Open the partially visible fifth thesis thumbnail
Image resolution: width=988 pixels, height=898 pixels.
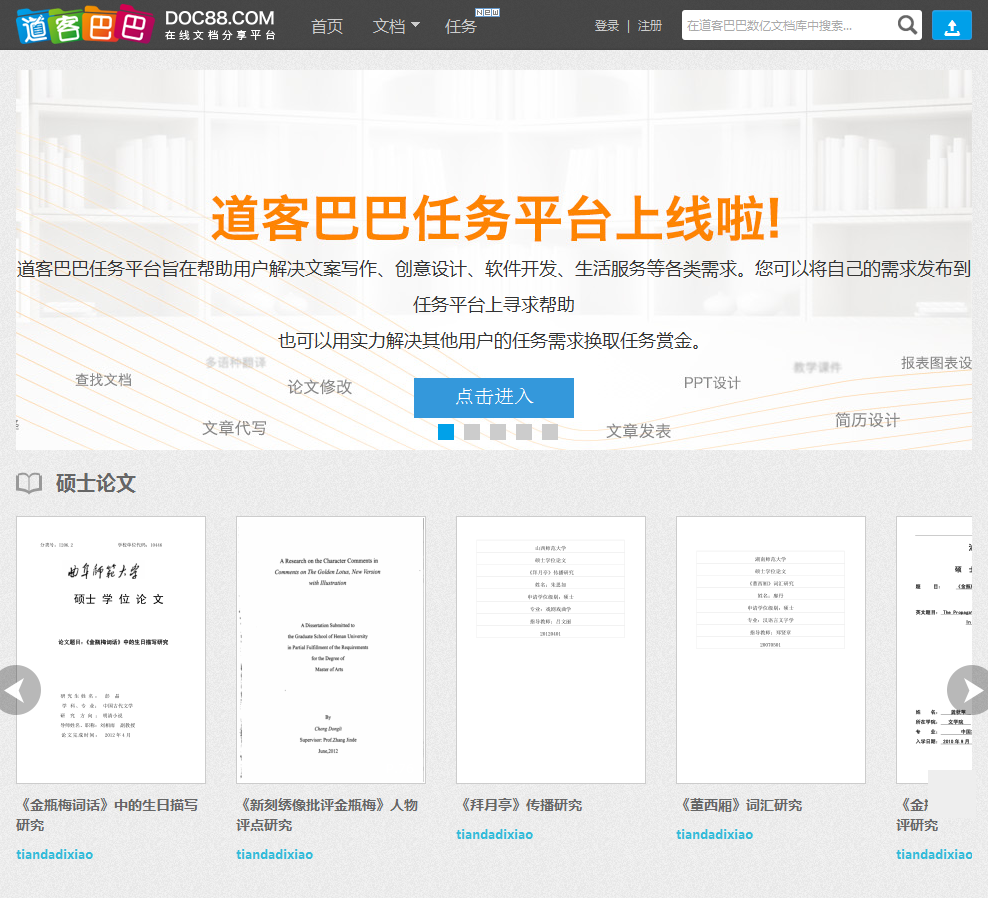point(934,650)
